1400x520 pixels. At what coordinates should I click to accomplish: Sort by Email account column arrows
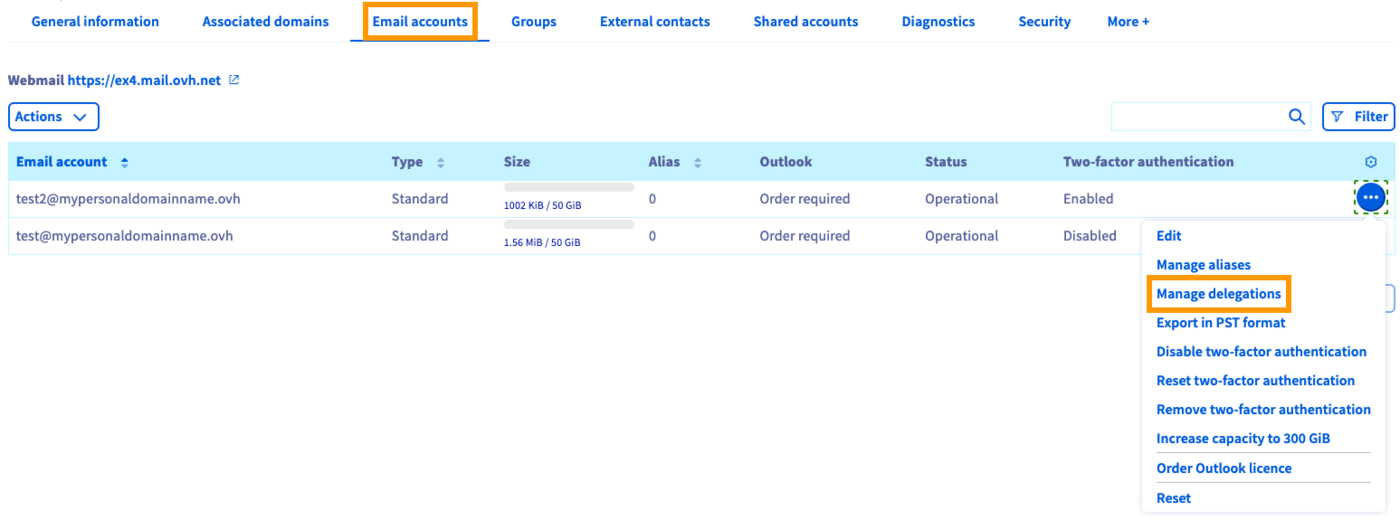[x=125, y=162]
